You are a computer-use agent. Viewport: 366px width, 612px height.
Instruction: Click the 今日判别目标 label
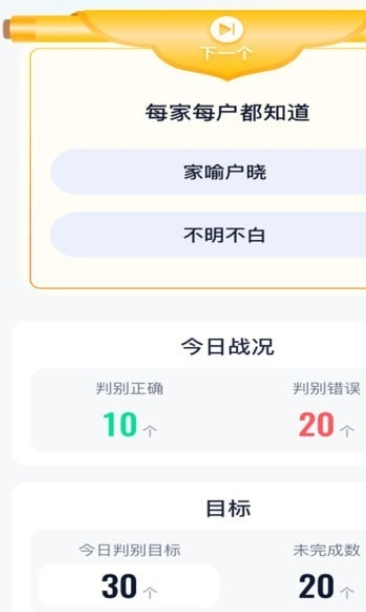[130, 550]
